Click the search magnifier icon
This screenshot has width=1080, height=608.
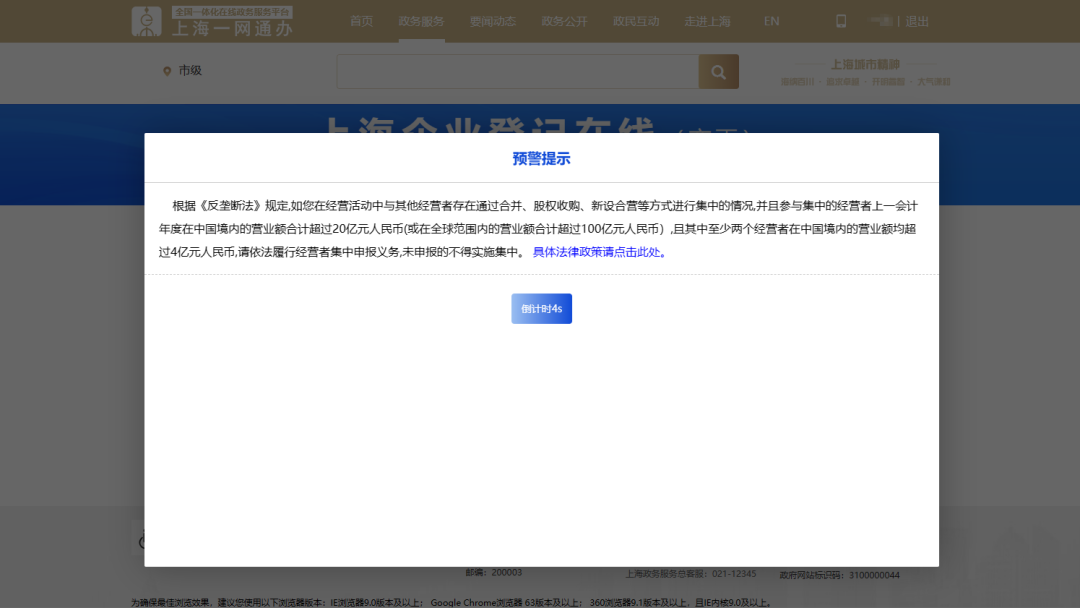pos(718,72)
